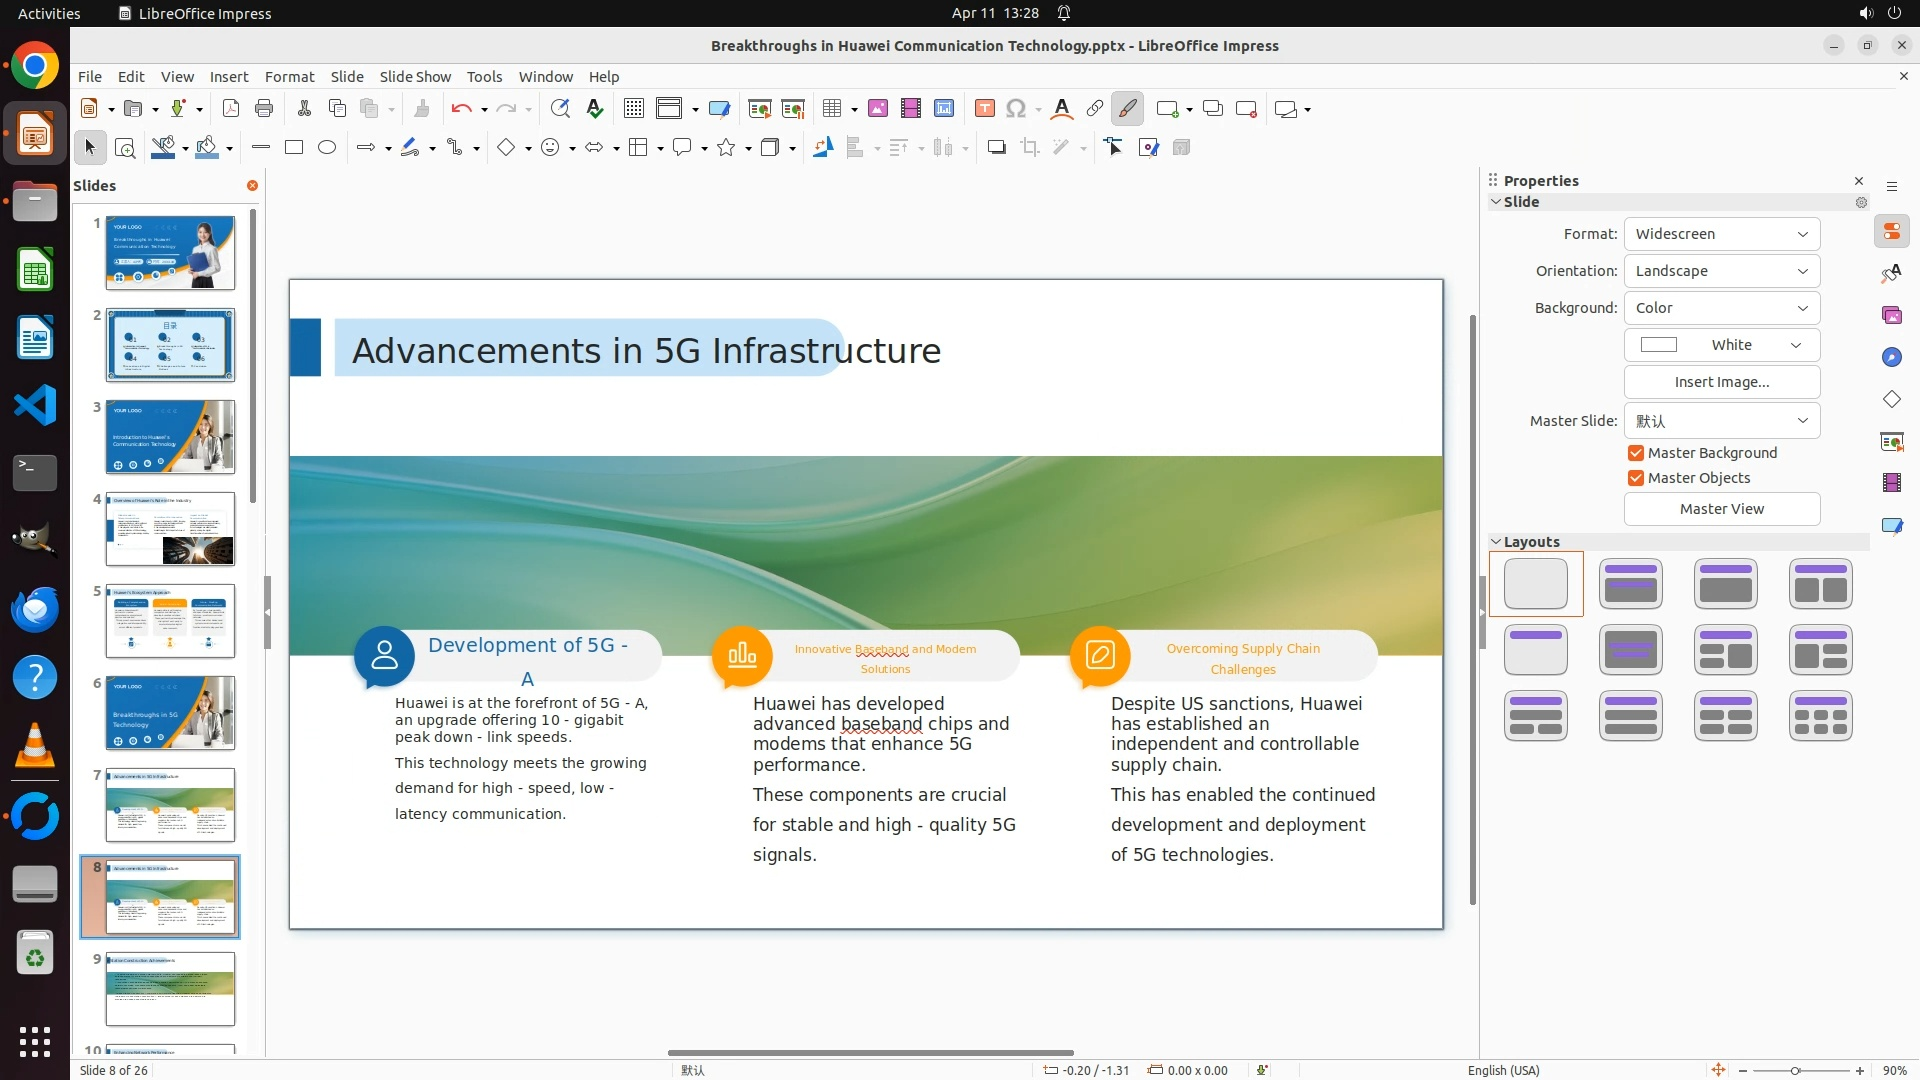Click the Display Grid icon
The image size is (1920, 1080).
pyautogui.click(x=634, y=109)
